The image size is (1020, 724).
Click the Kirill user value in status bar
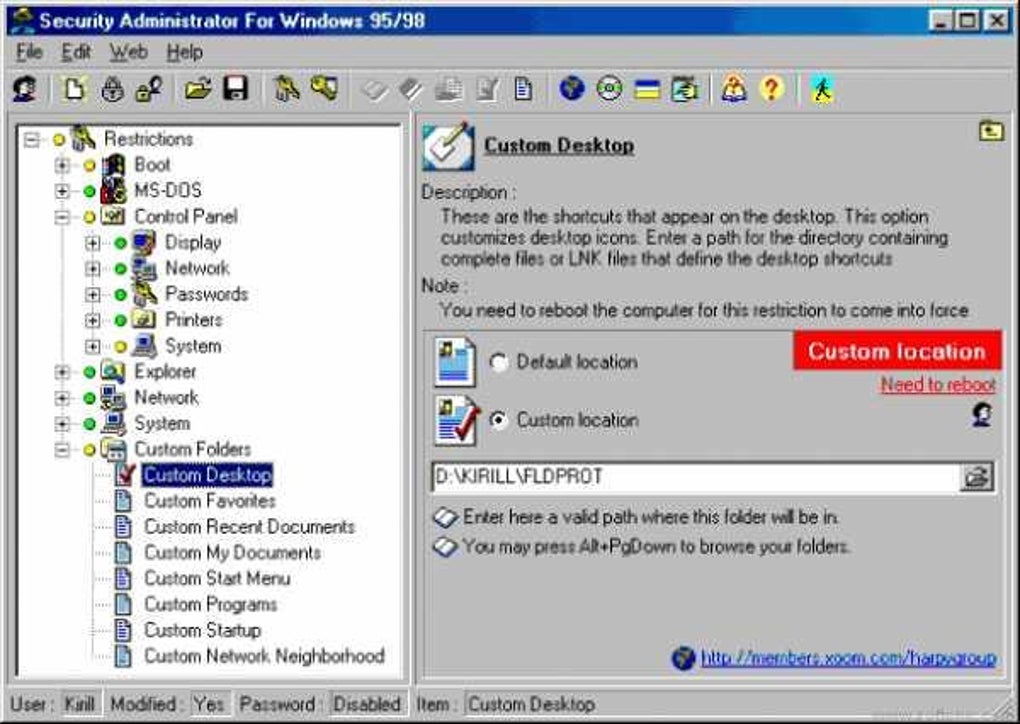79,704
